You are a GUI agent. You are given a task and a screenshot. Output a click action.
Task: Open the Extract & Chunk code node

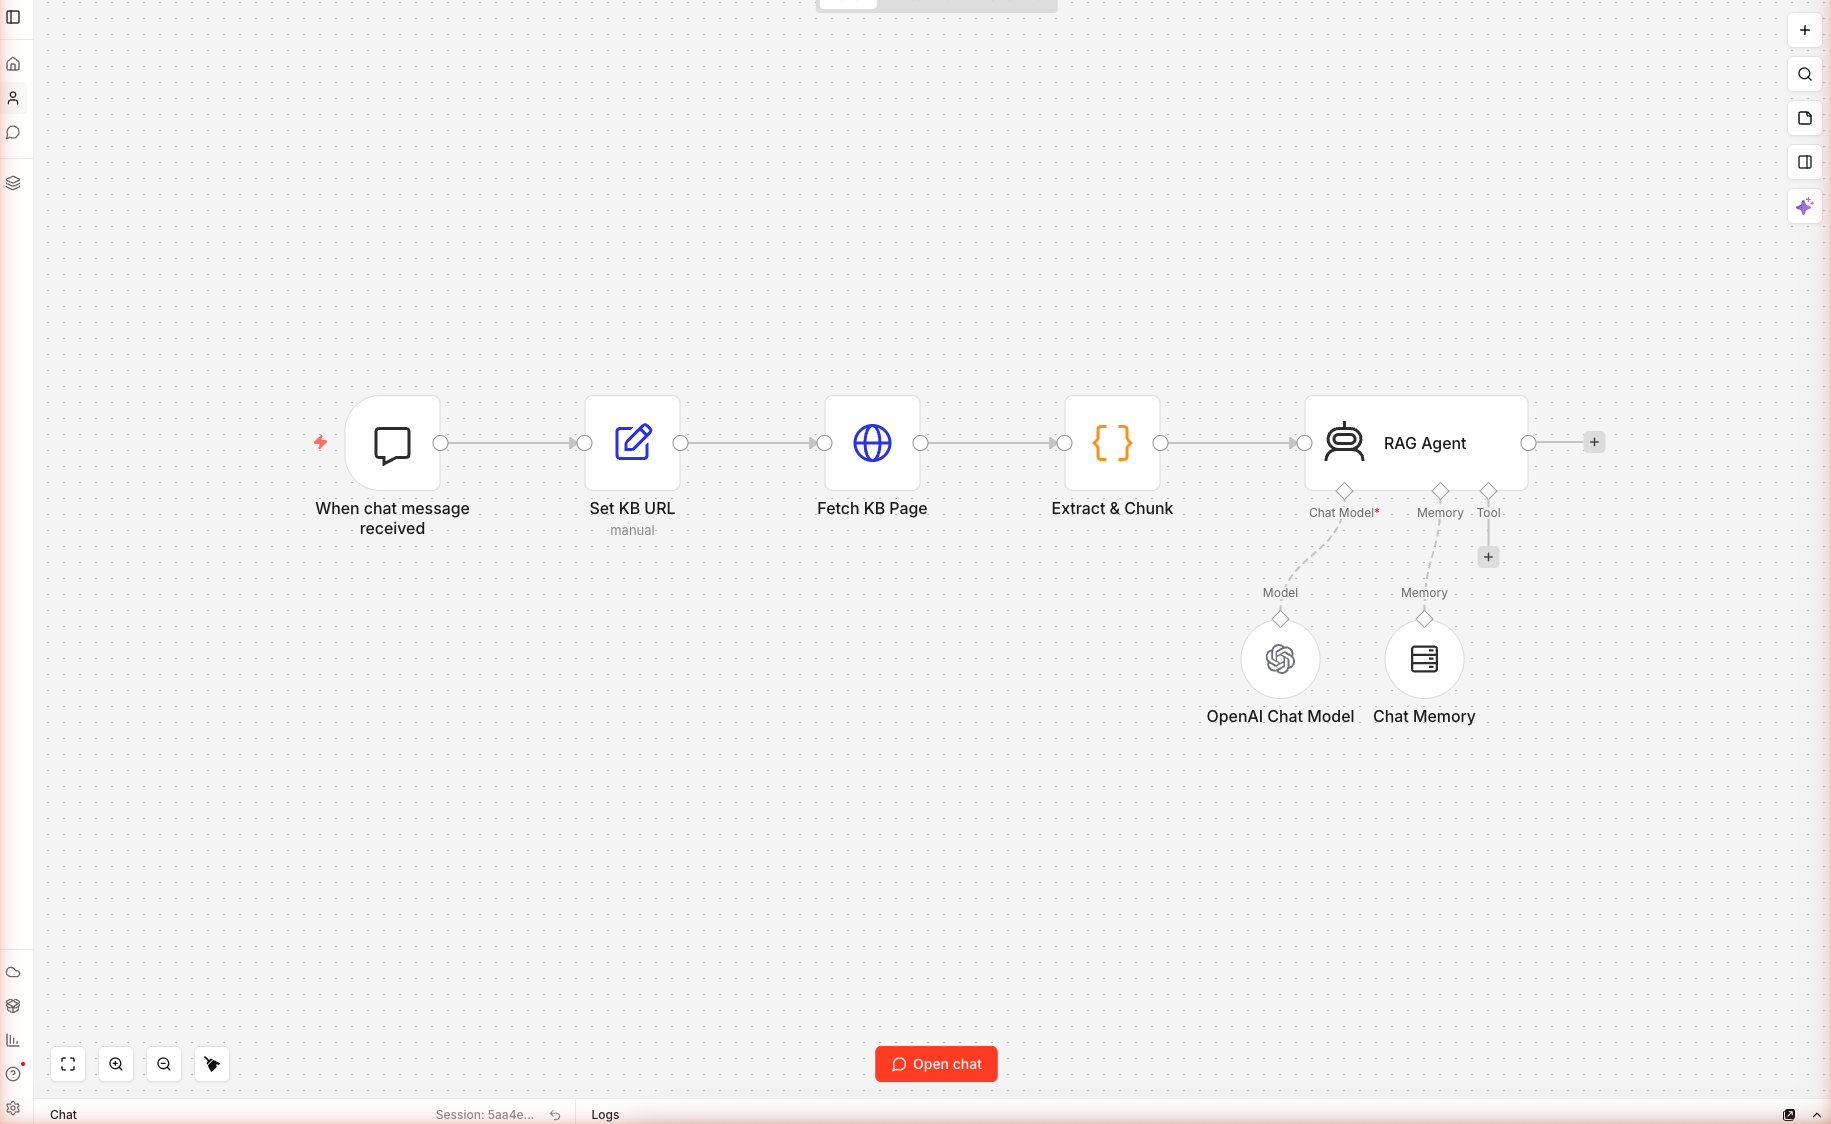tap(1112, 442)
